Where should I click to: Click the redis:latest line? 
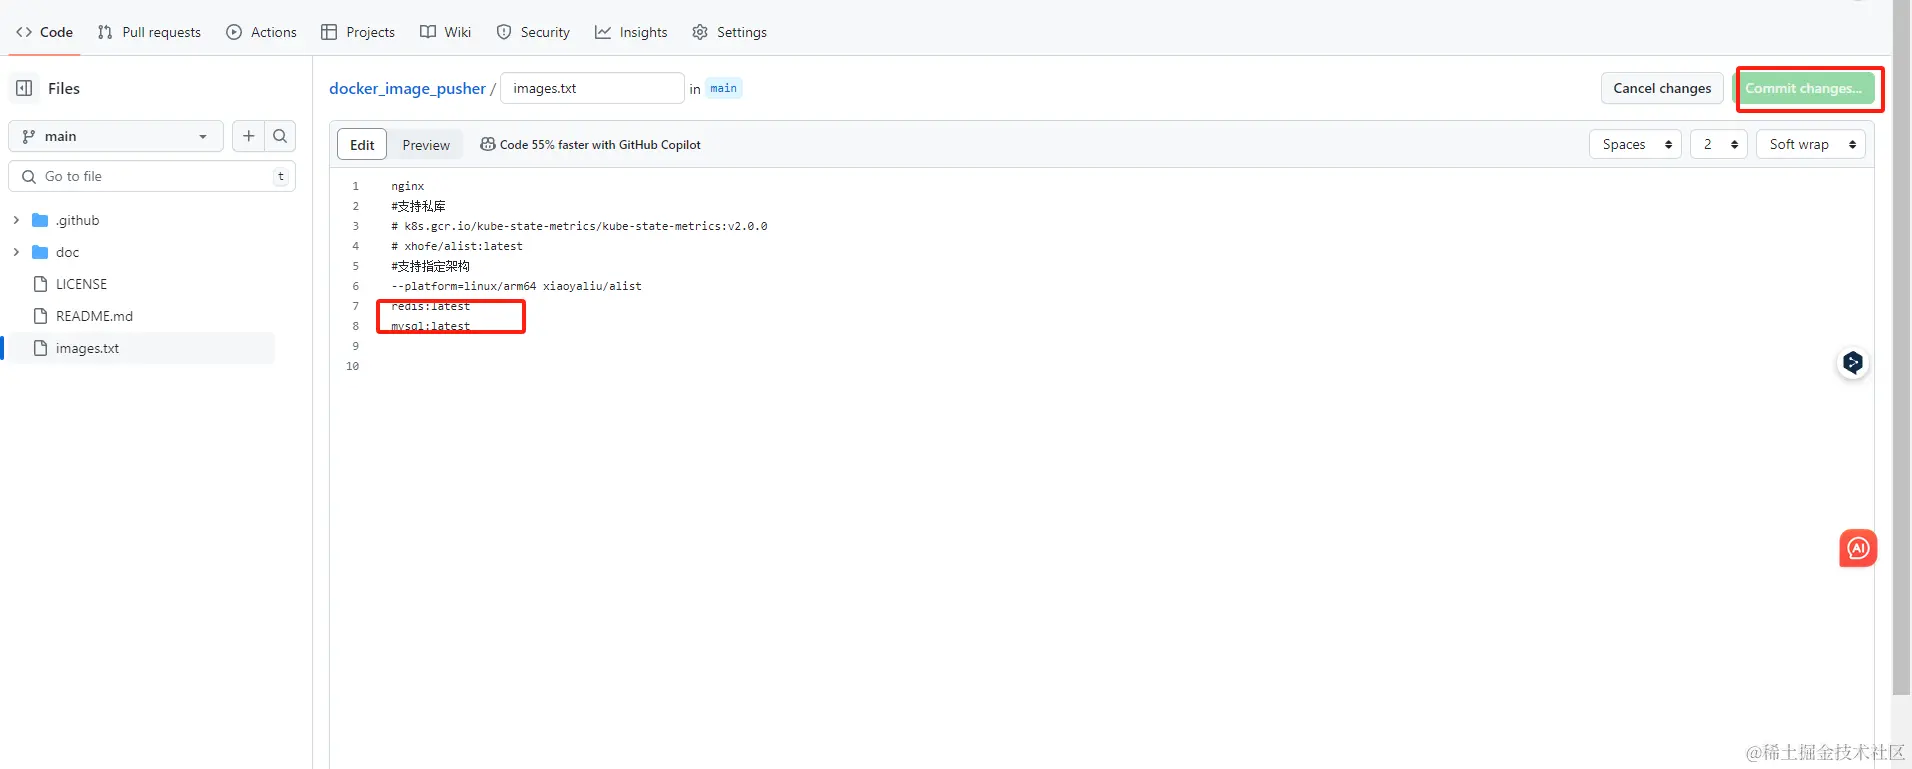pyautogui.click(x=431, y=306)
